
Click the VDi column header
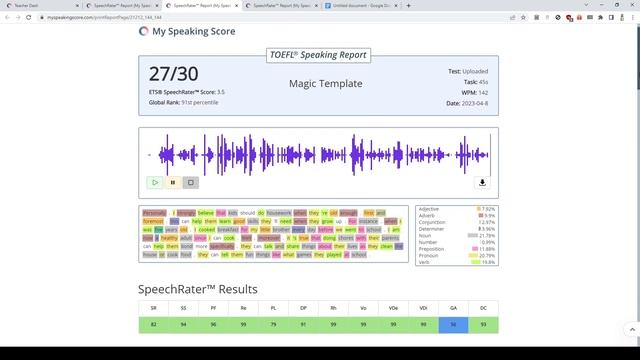coord(423,308)
